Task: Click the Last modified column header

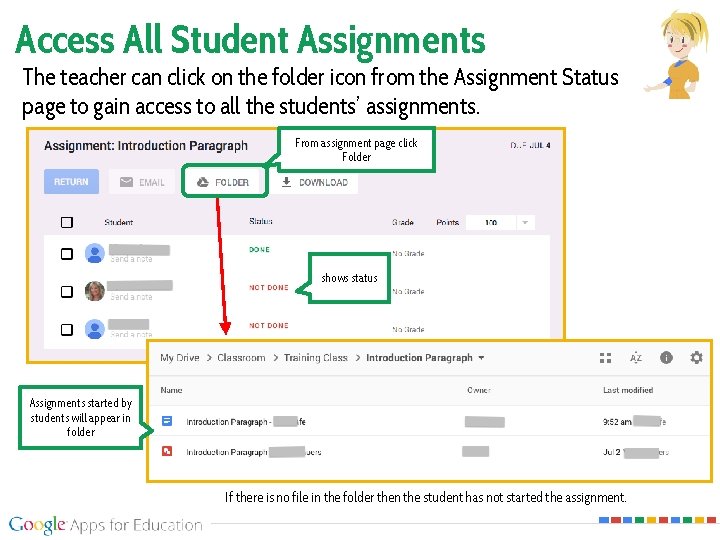Action: pyautogui.click(x=628, y=390)
